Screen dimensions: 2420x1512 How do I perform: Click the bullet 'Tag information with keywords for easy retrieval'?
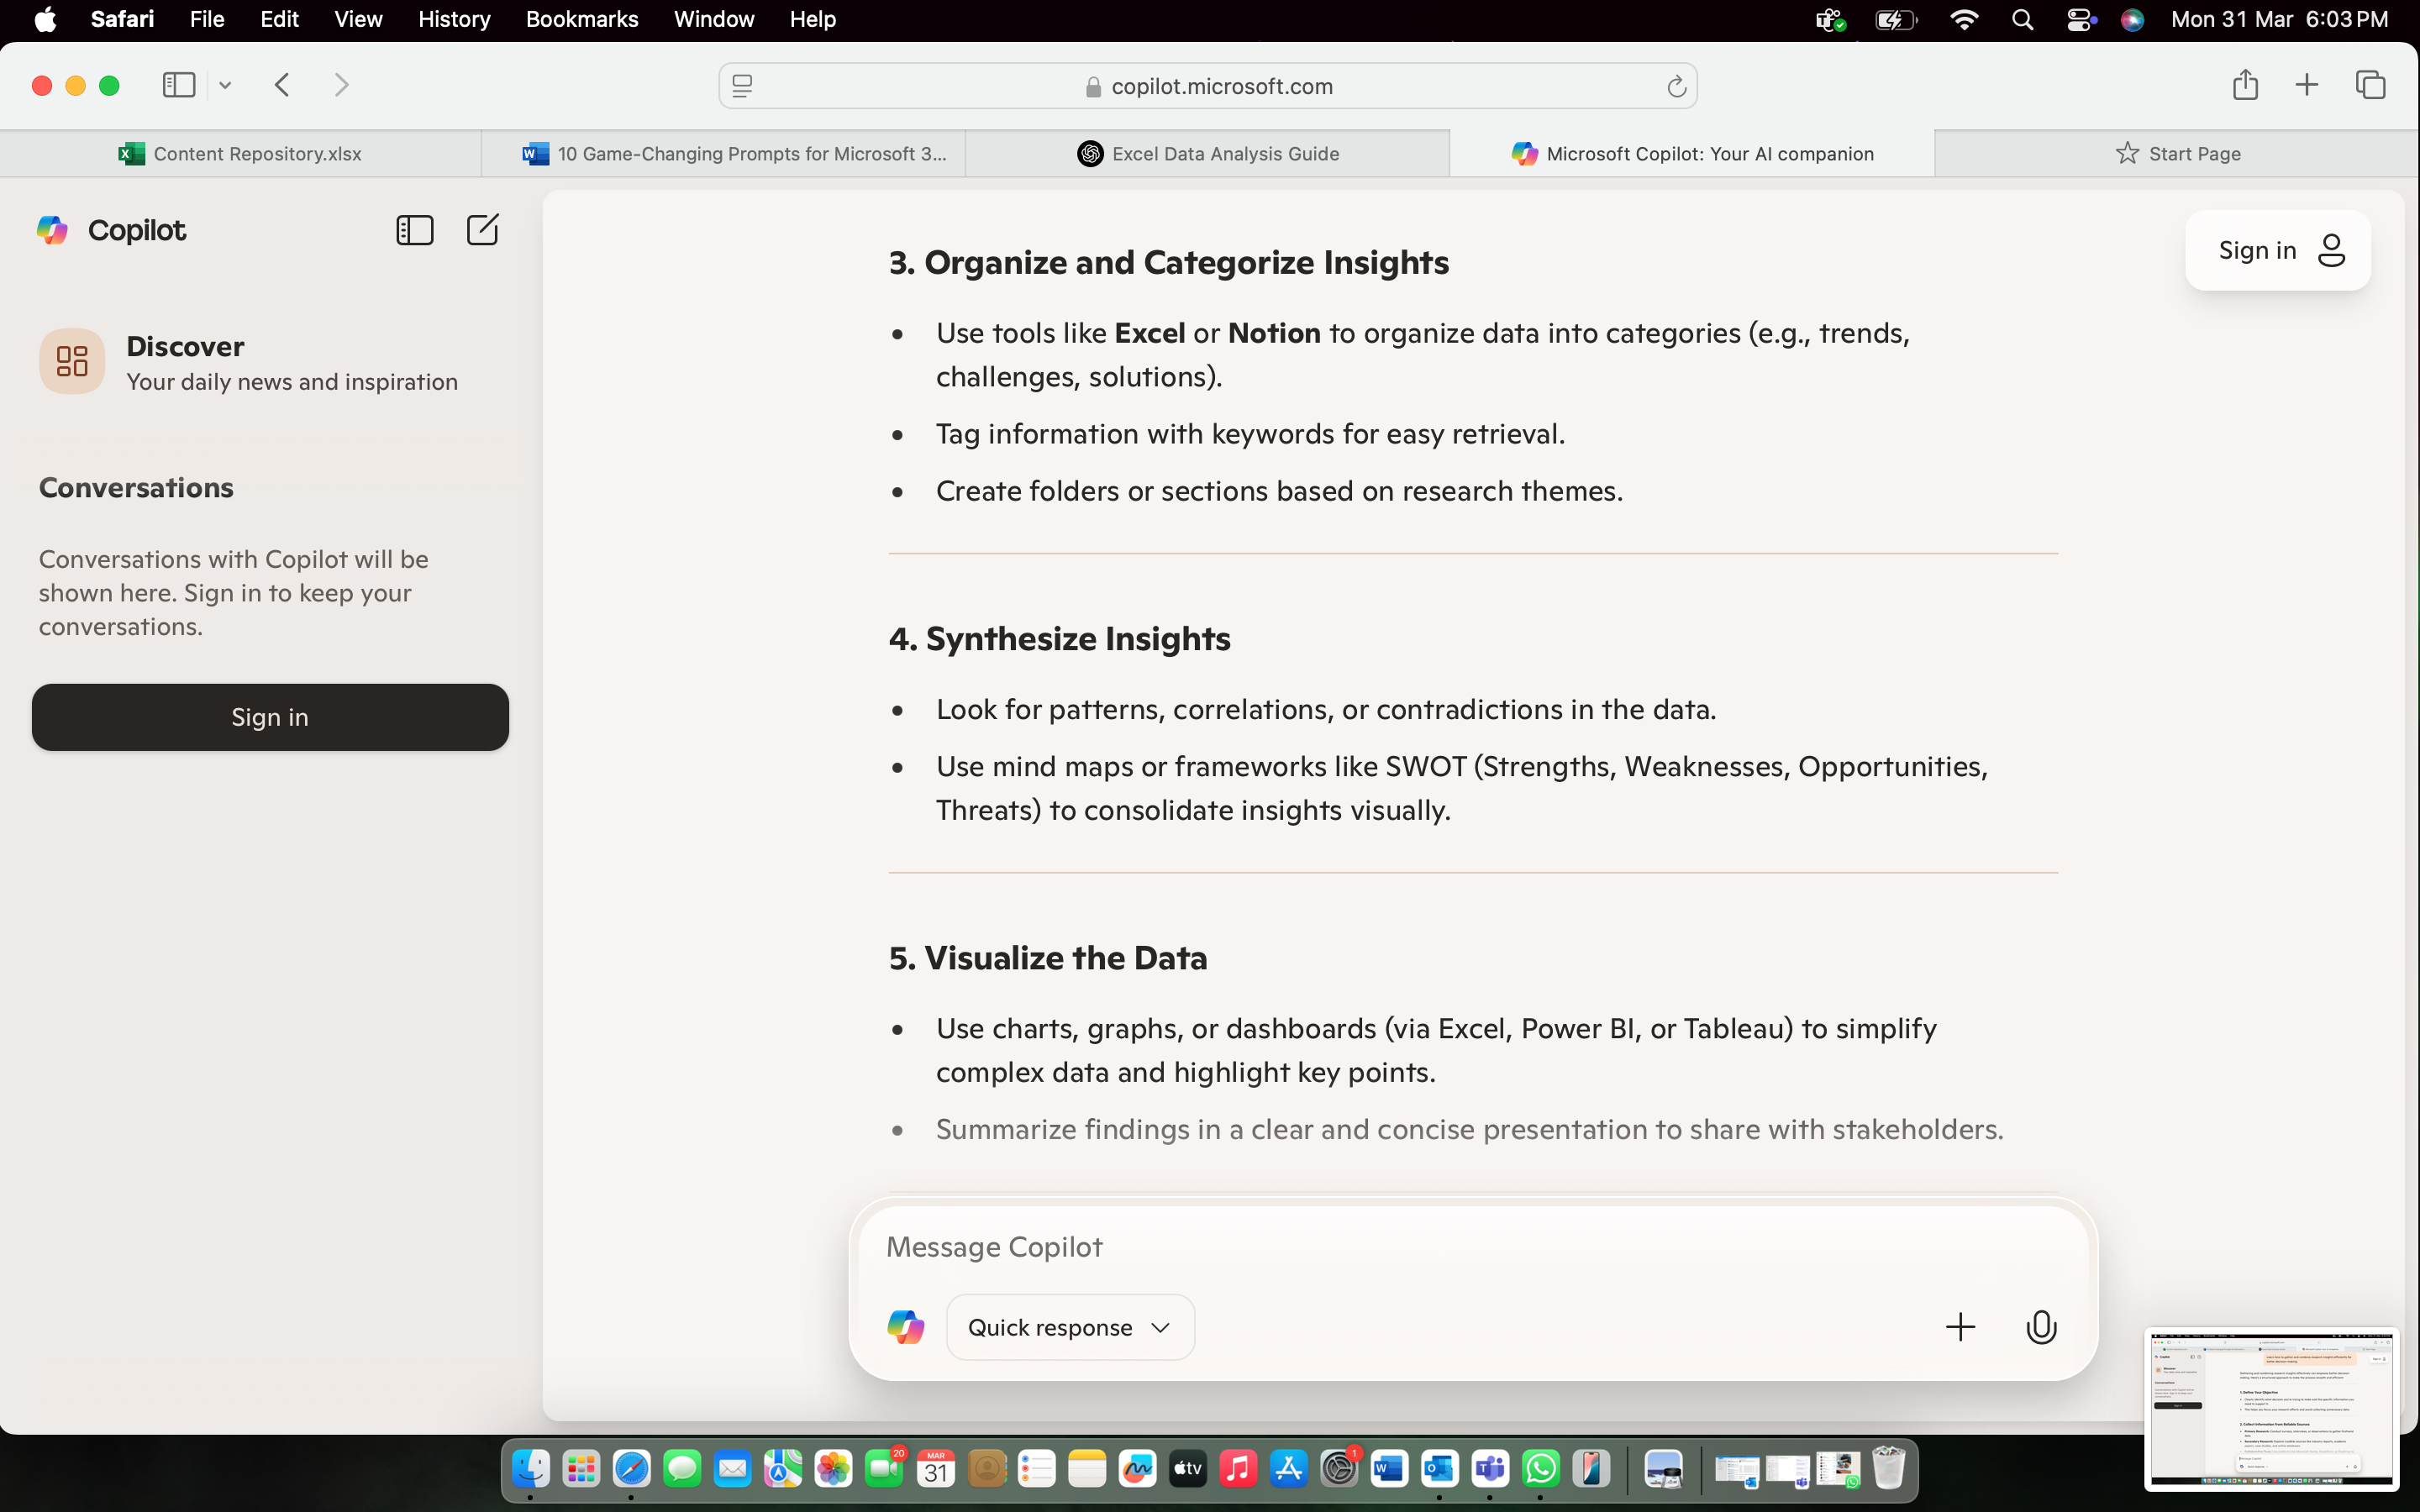(1250, 434)
